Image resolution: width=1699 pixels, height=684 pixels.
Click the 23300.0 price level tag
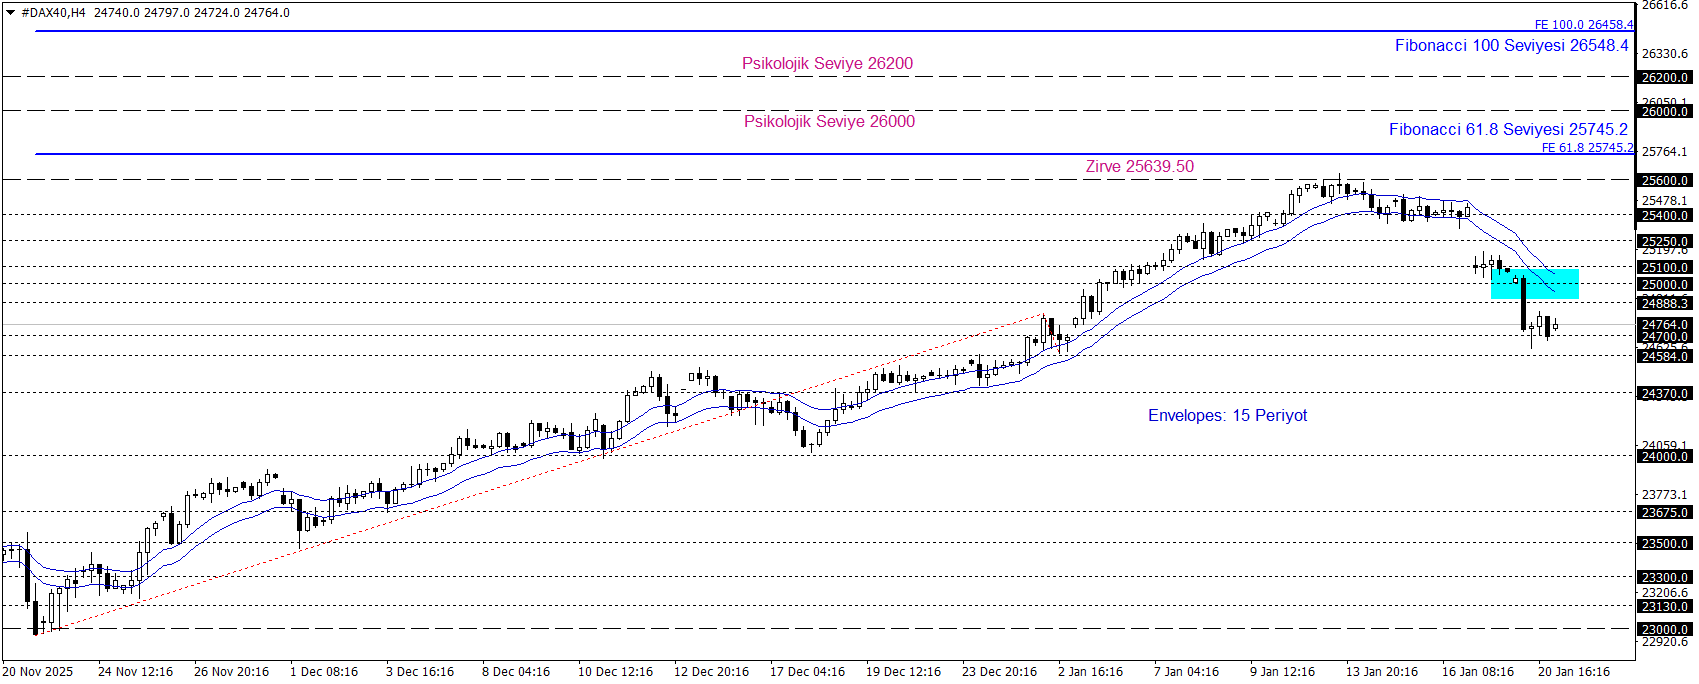pos(1665,577)
